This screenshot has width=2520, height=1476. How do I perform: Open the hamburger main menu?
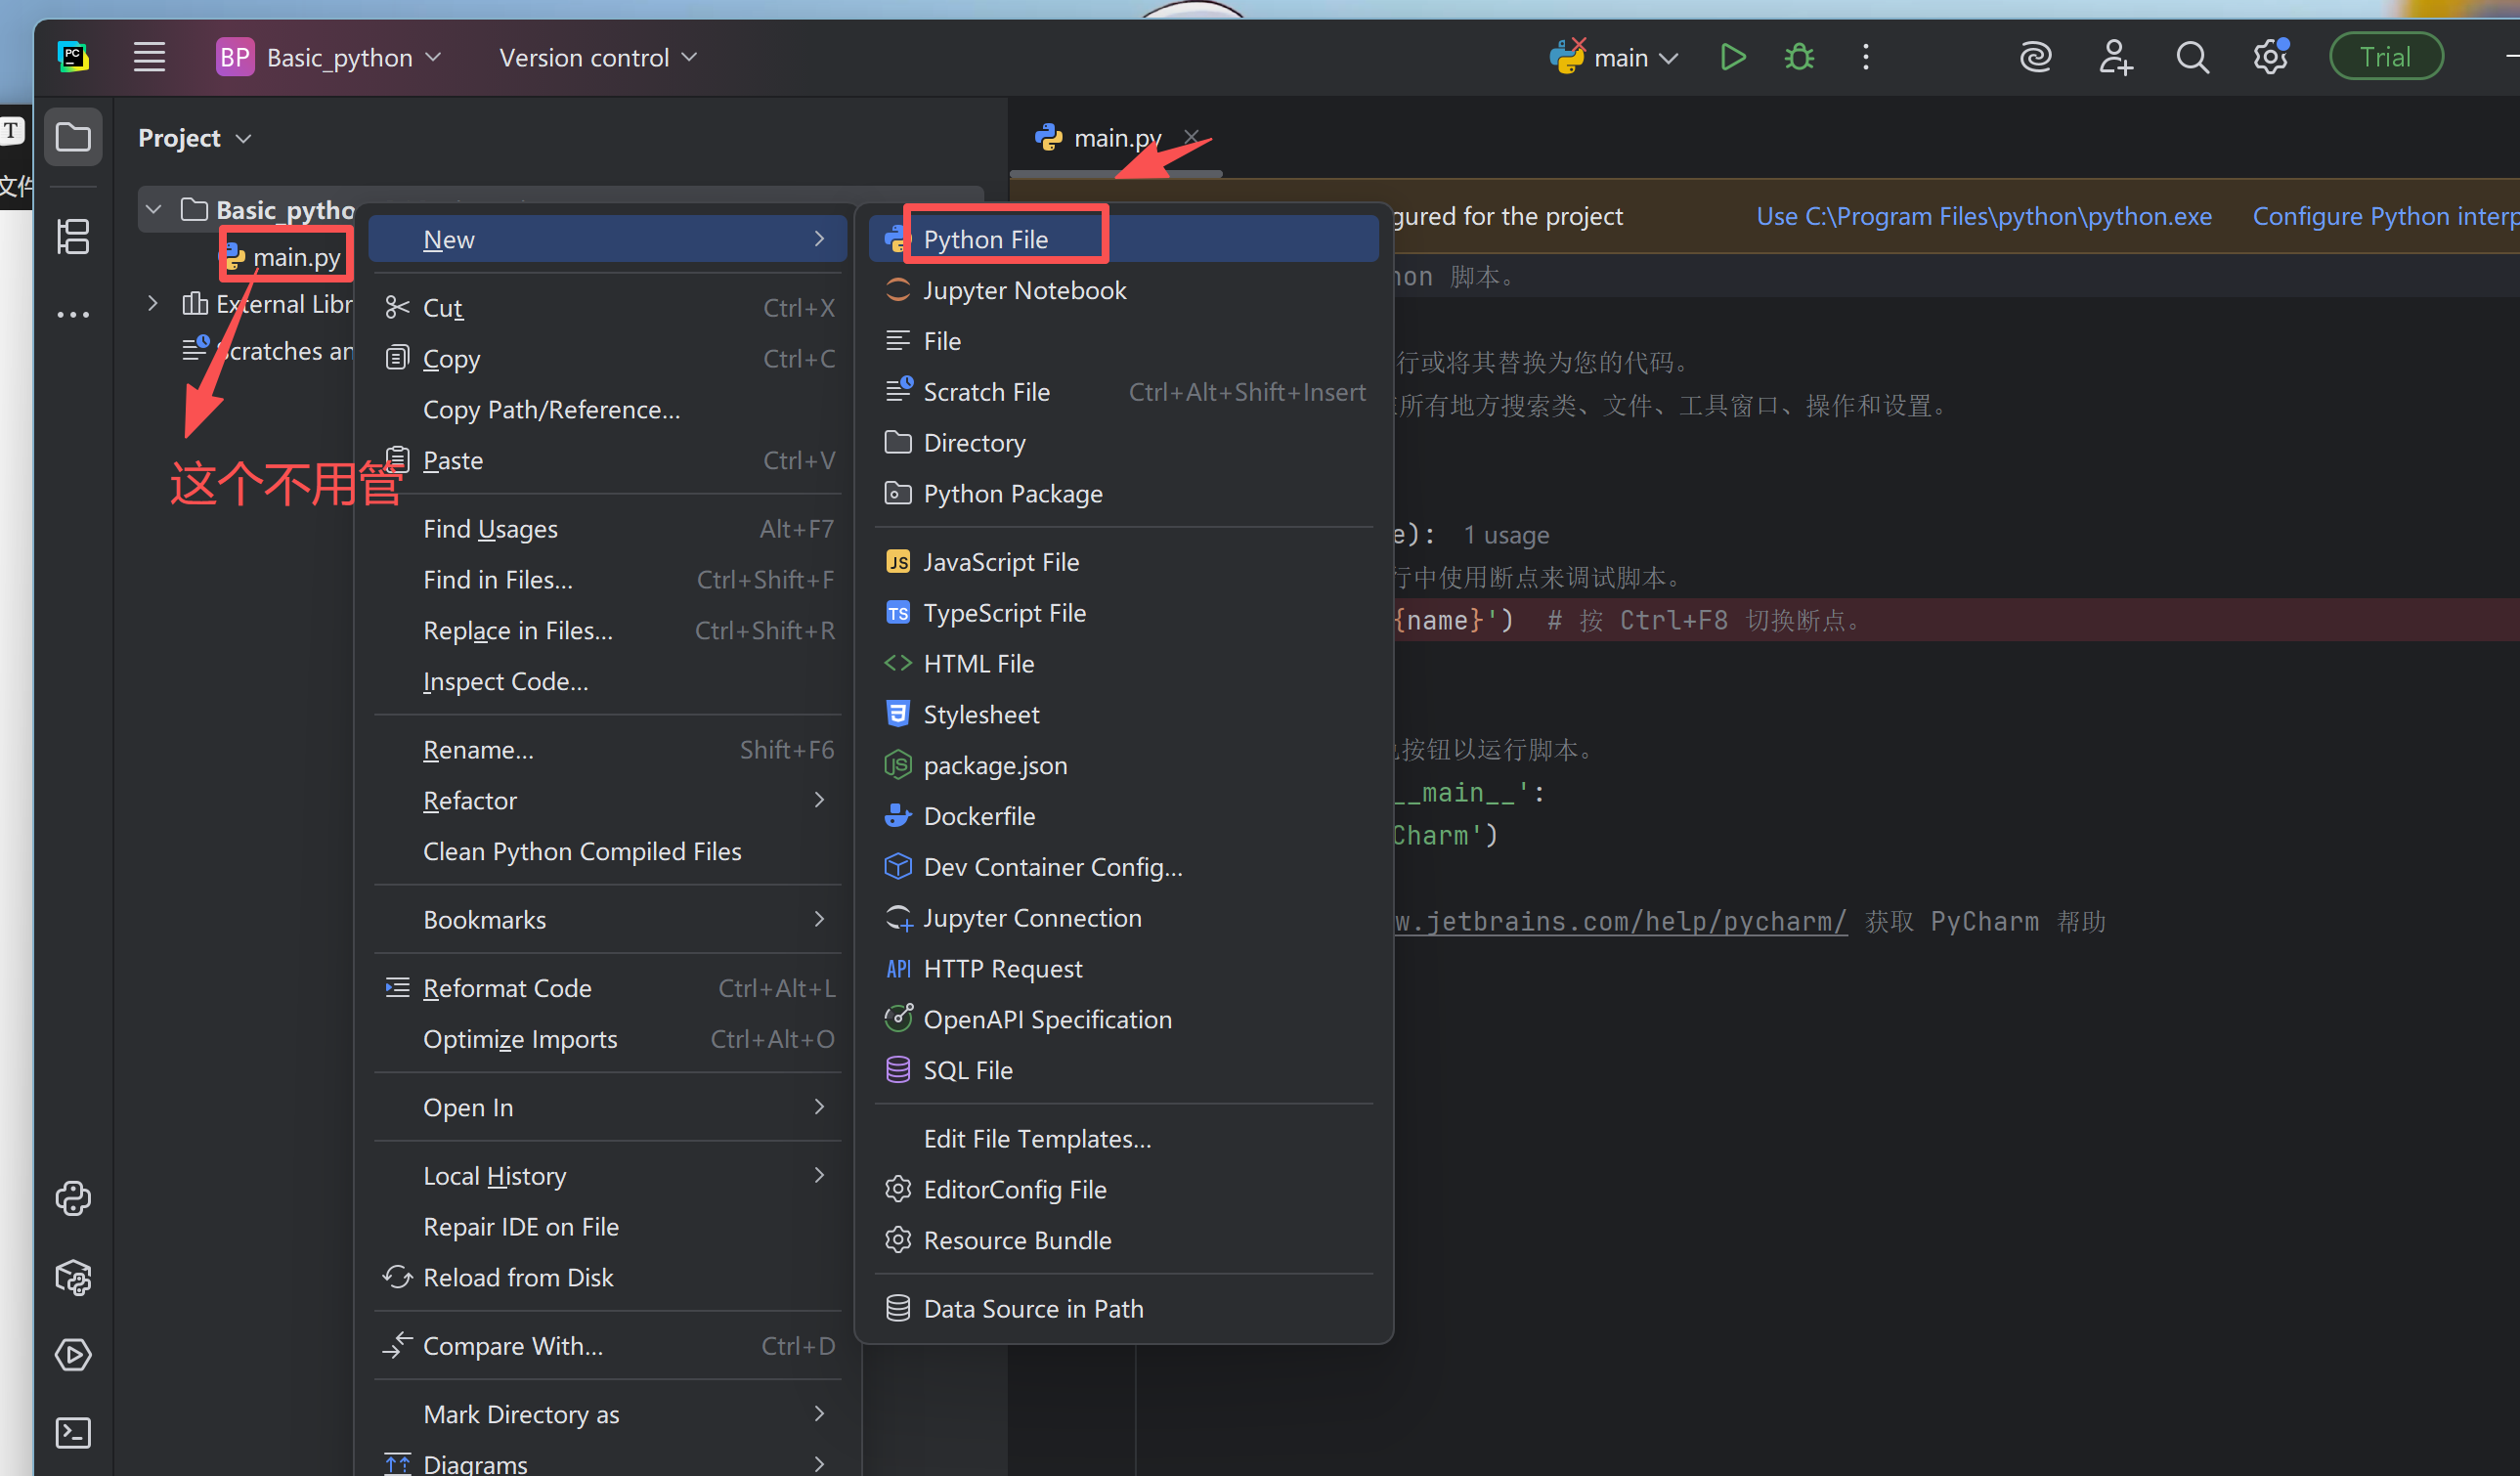click(149, 57)
